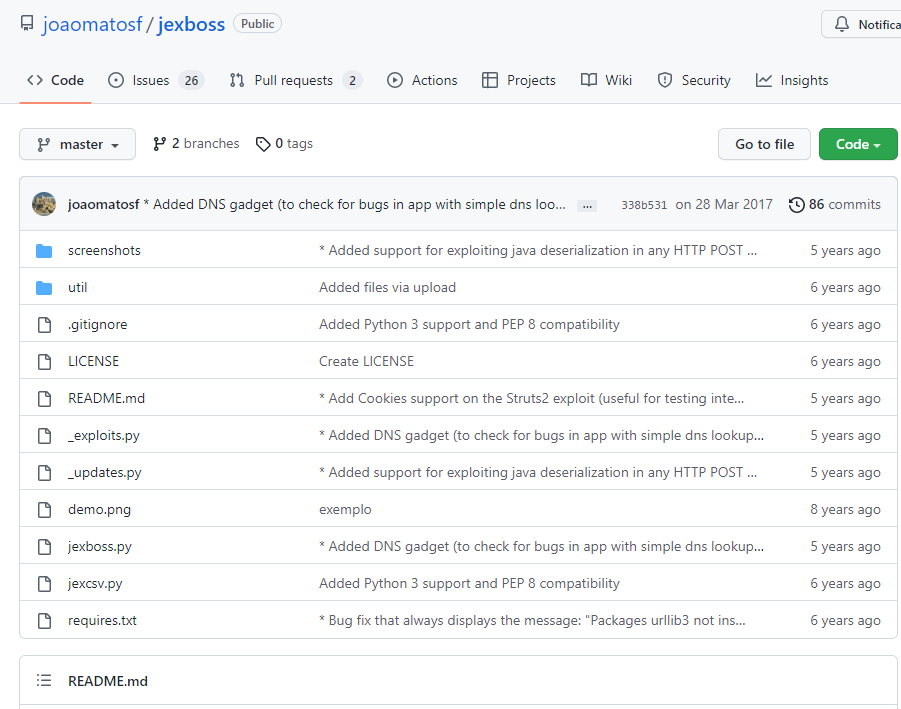Screen dimensions: 901x709
Task: Click the README.md heading at bottom
Action: 107,681
